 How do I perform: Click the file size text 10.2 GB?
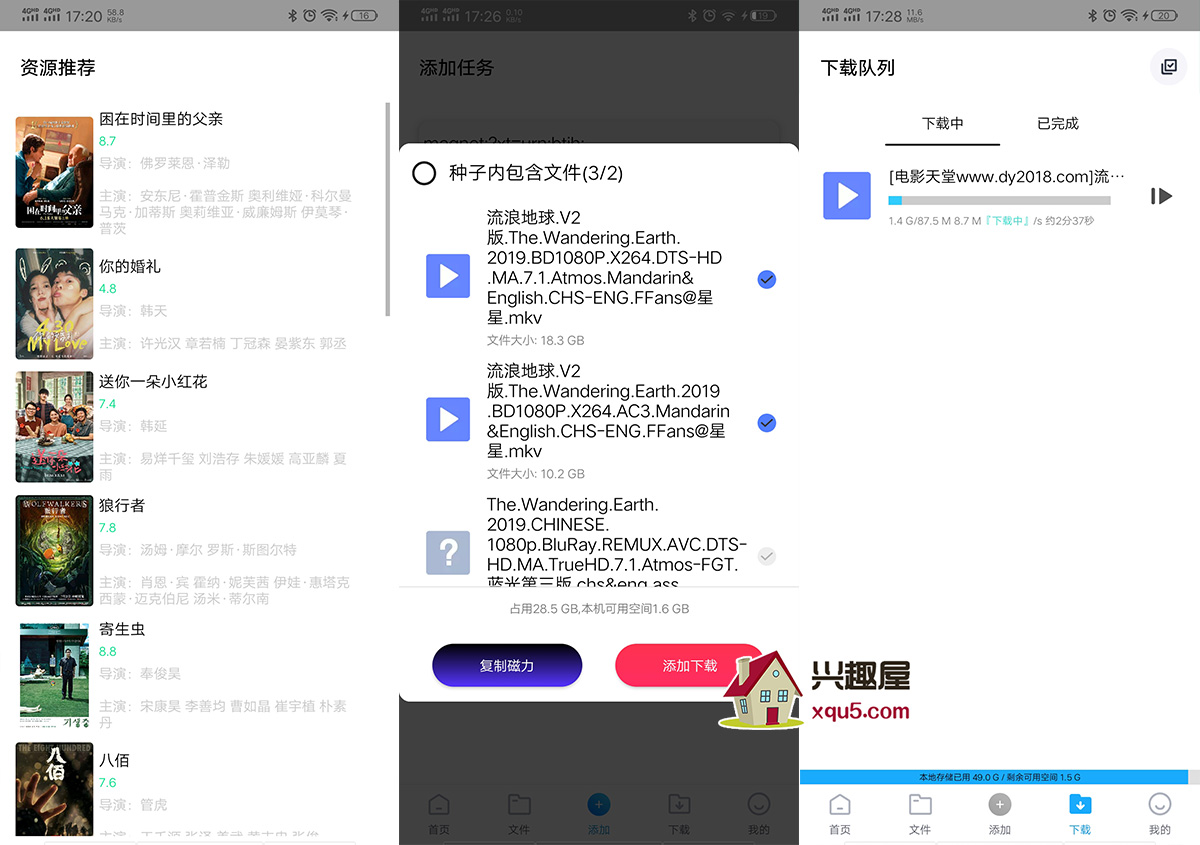[535, 474]
